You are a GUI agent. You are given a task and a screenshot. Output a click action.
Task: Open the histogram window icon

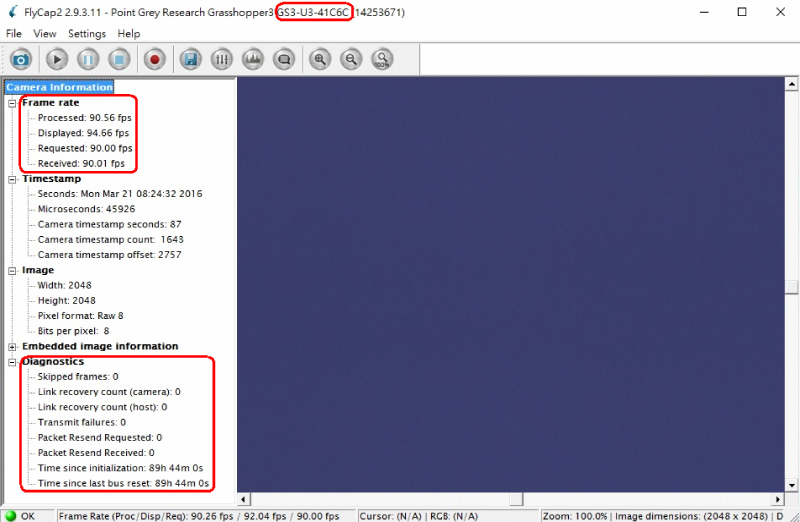(x=253, y=59)
